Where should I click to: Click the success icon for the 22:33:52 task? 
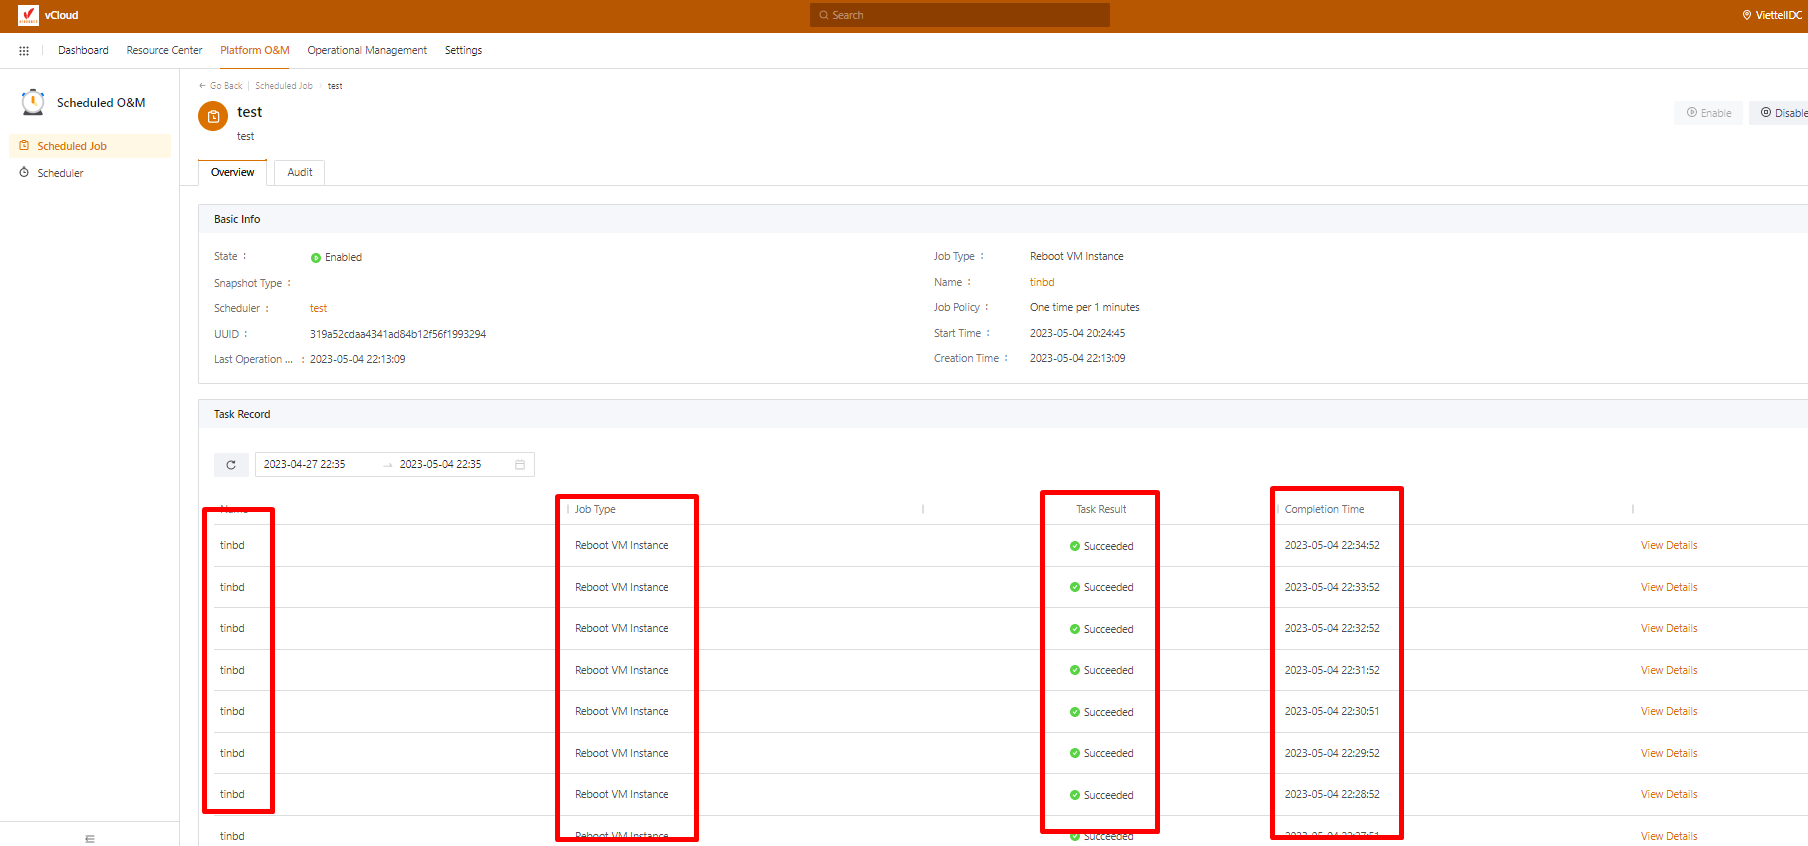pos(1075,588)
